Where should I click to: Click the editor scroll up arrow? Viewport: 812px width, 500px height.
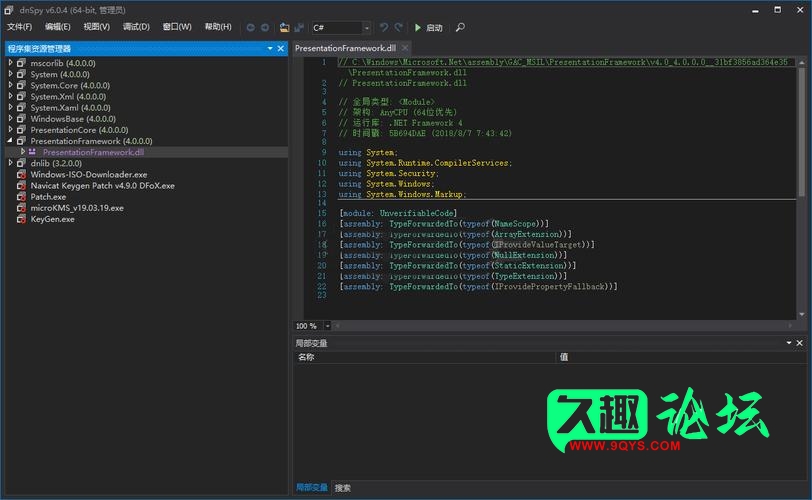pyautogui.click(x=802, y=62)
